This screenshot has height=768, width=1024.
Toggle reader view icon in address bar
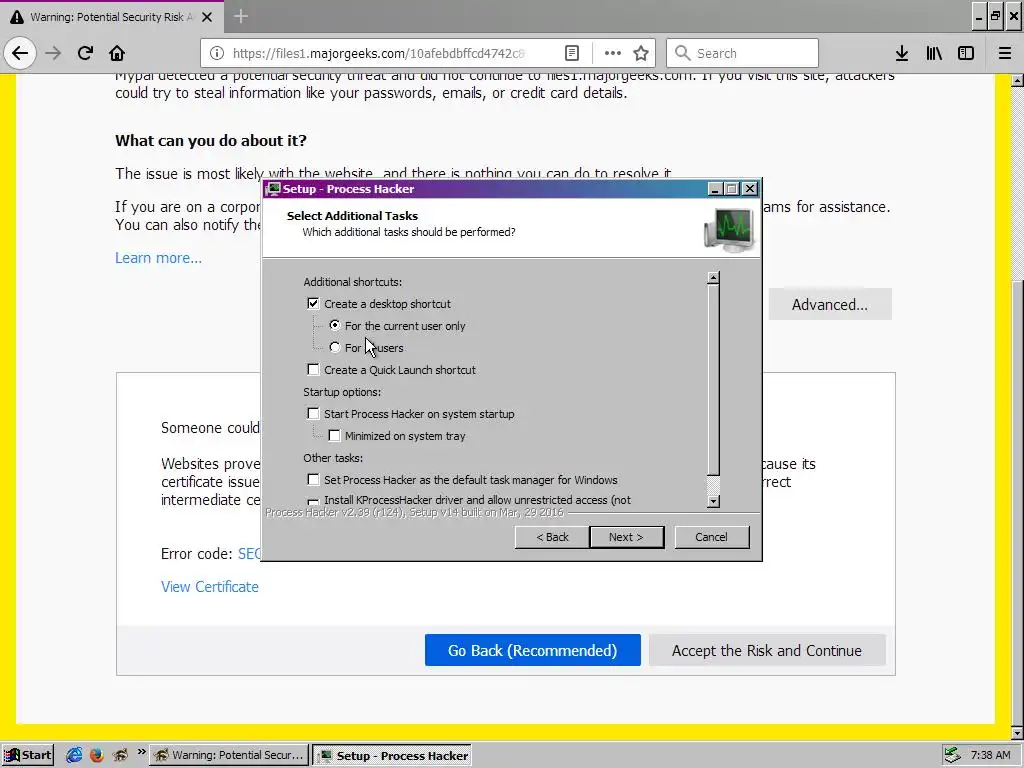[571, 53]
